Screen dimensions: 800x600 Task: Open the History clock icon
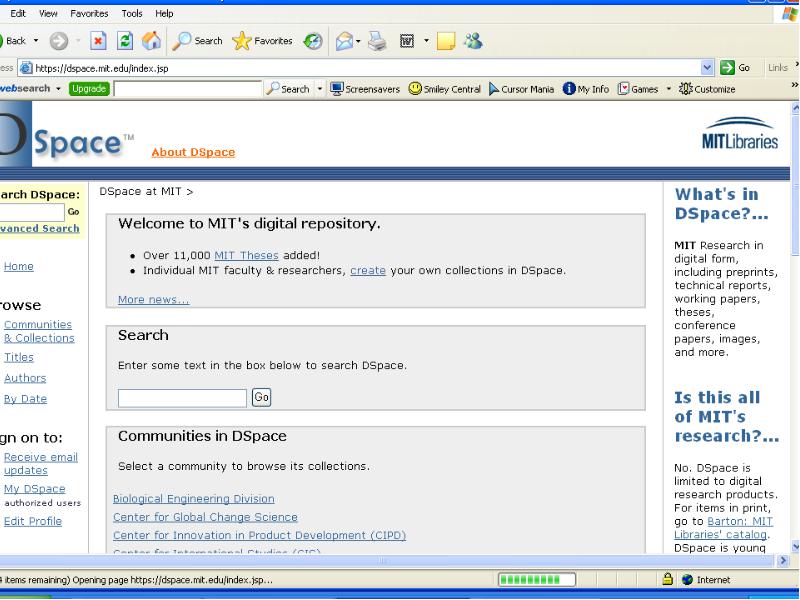313,41
